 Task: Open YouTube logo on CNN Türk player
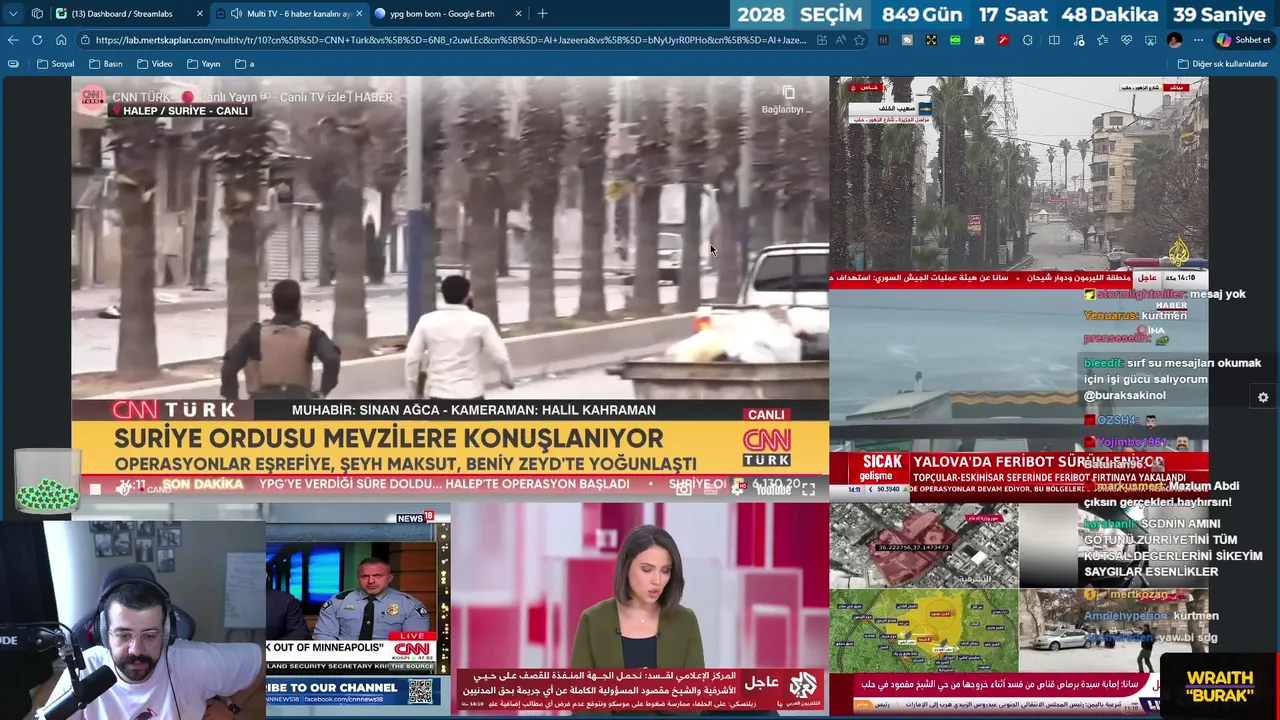click(773, 489)
